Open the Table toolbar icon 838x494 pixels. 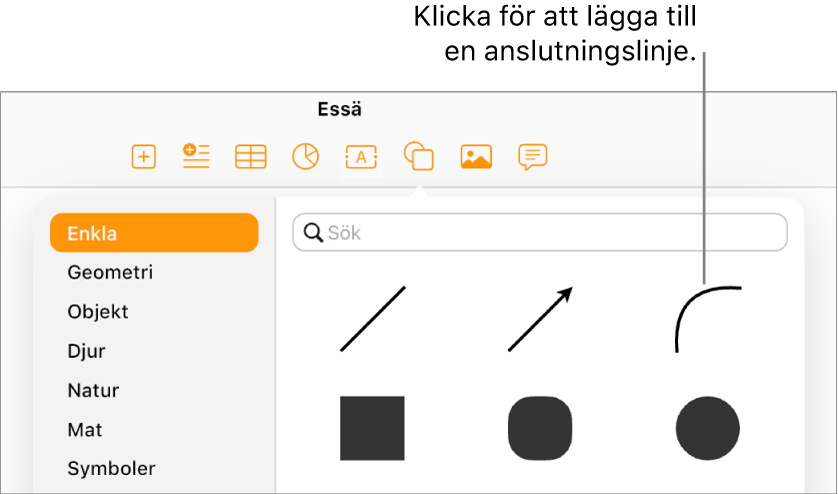[x=251, y=157]
